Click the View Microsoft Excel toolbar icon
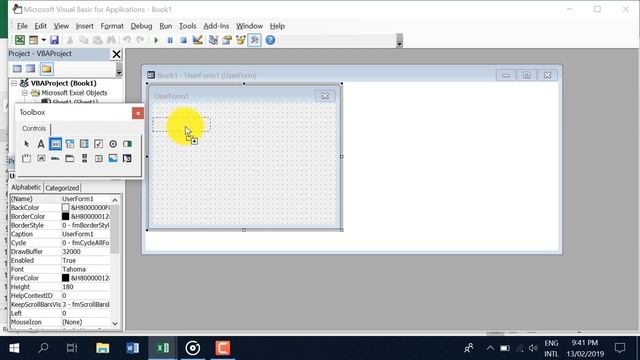 (20, 40)
